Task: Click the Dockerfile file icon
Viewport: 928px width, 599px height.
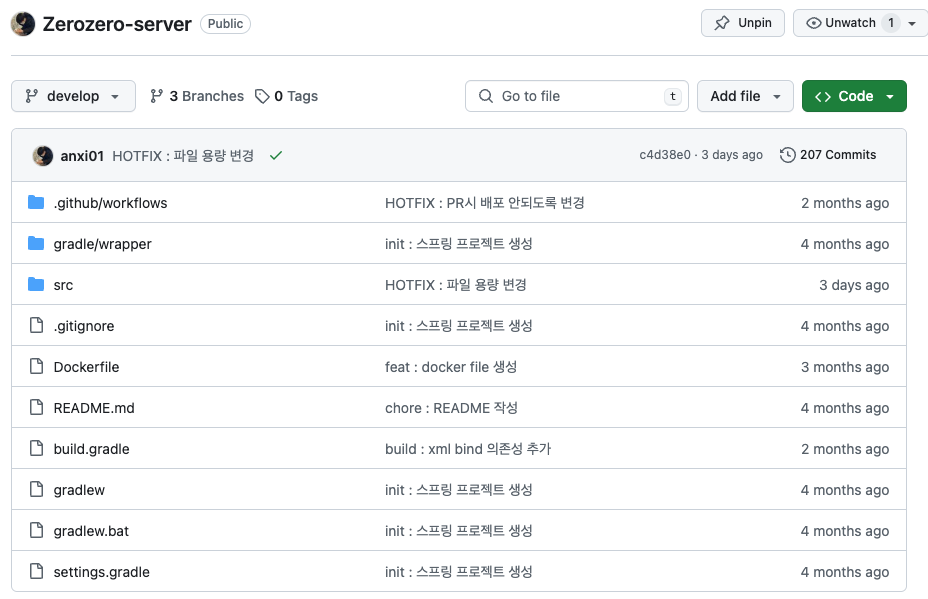Action: (37, 366)
